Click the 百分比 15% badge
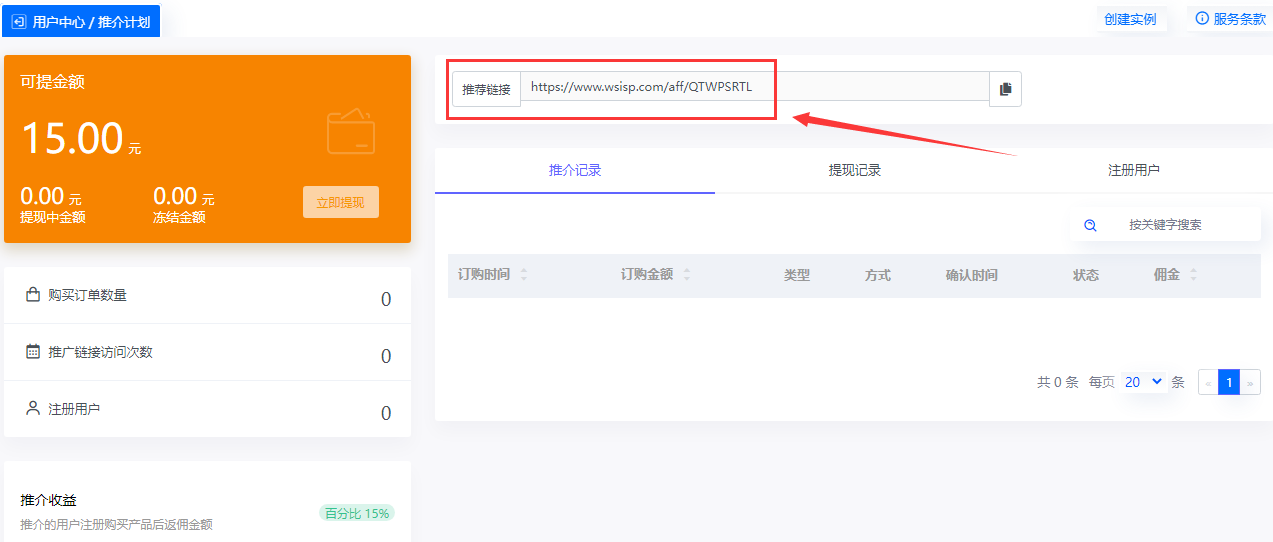1273x542 pixels. [x=357, y=513]
